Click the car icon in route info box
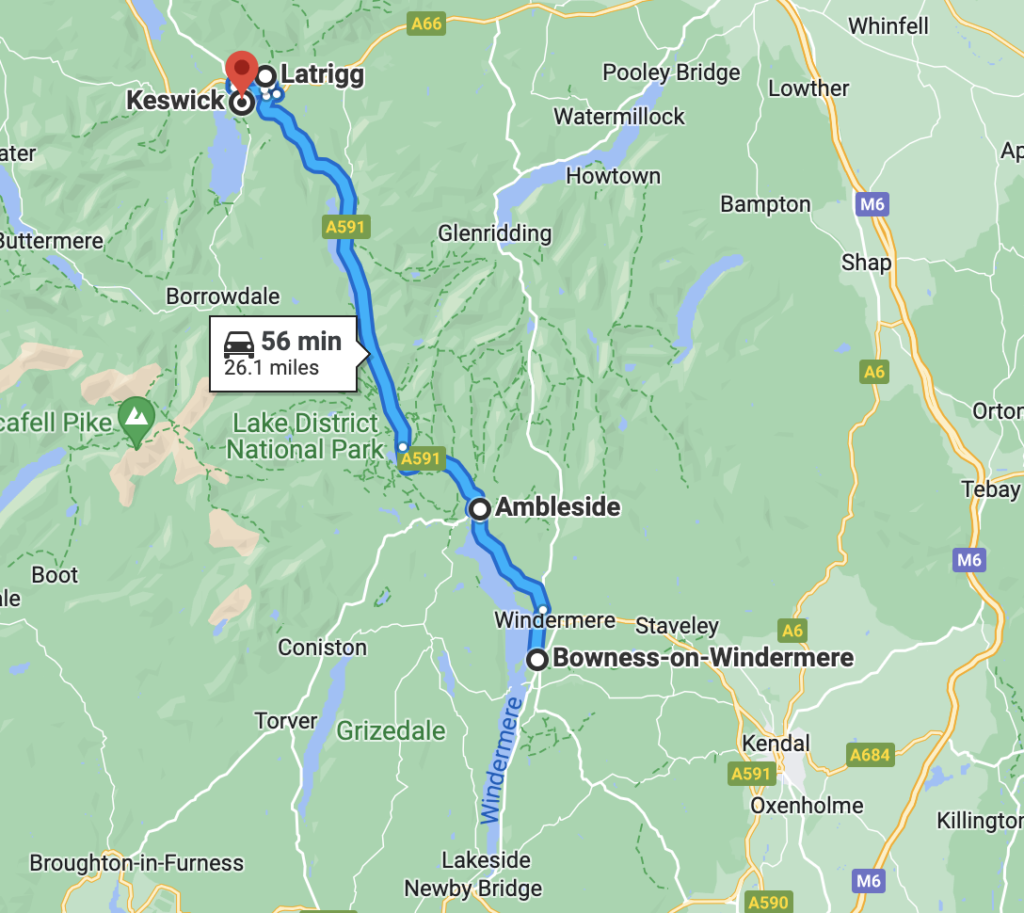This screenshot has height=913, width=1024. point(239,344)
